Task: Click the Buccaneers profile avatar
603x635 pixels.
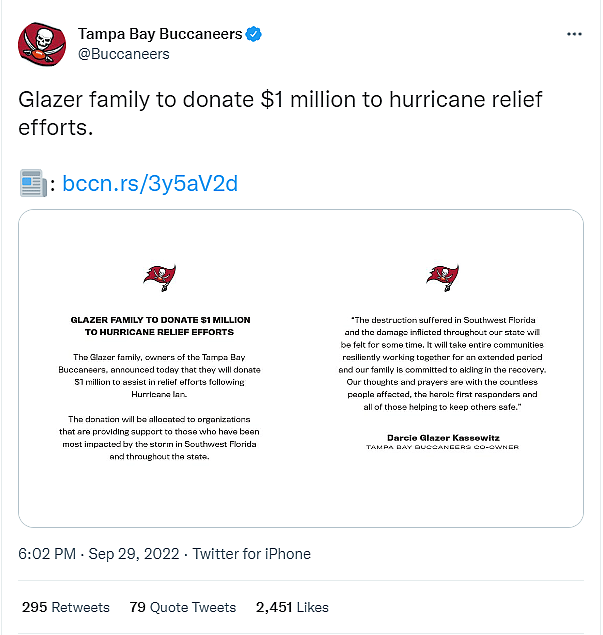Action: click(x=42, y=43)
